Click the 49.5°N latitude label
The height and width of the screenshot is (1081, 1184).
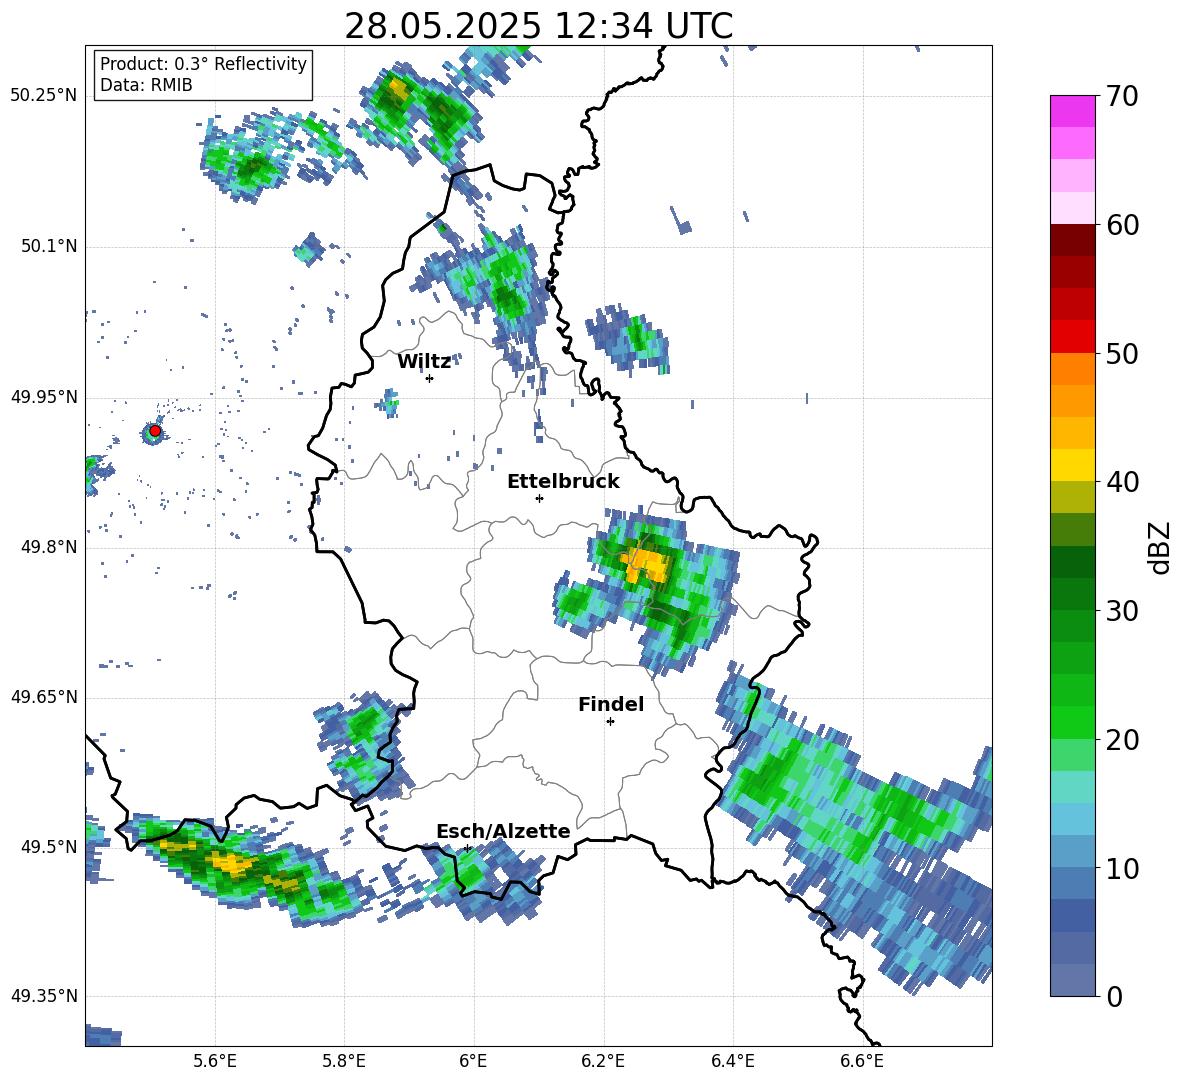coord(48,846)
